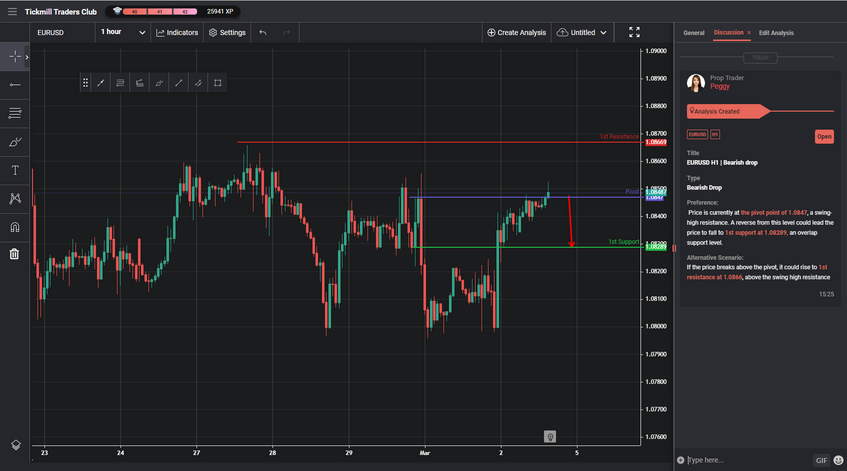The width and height of the screenshot is (847, 471).
Task: Select the XABCD pattern tool
Action: [15, 198]
